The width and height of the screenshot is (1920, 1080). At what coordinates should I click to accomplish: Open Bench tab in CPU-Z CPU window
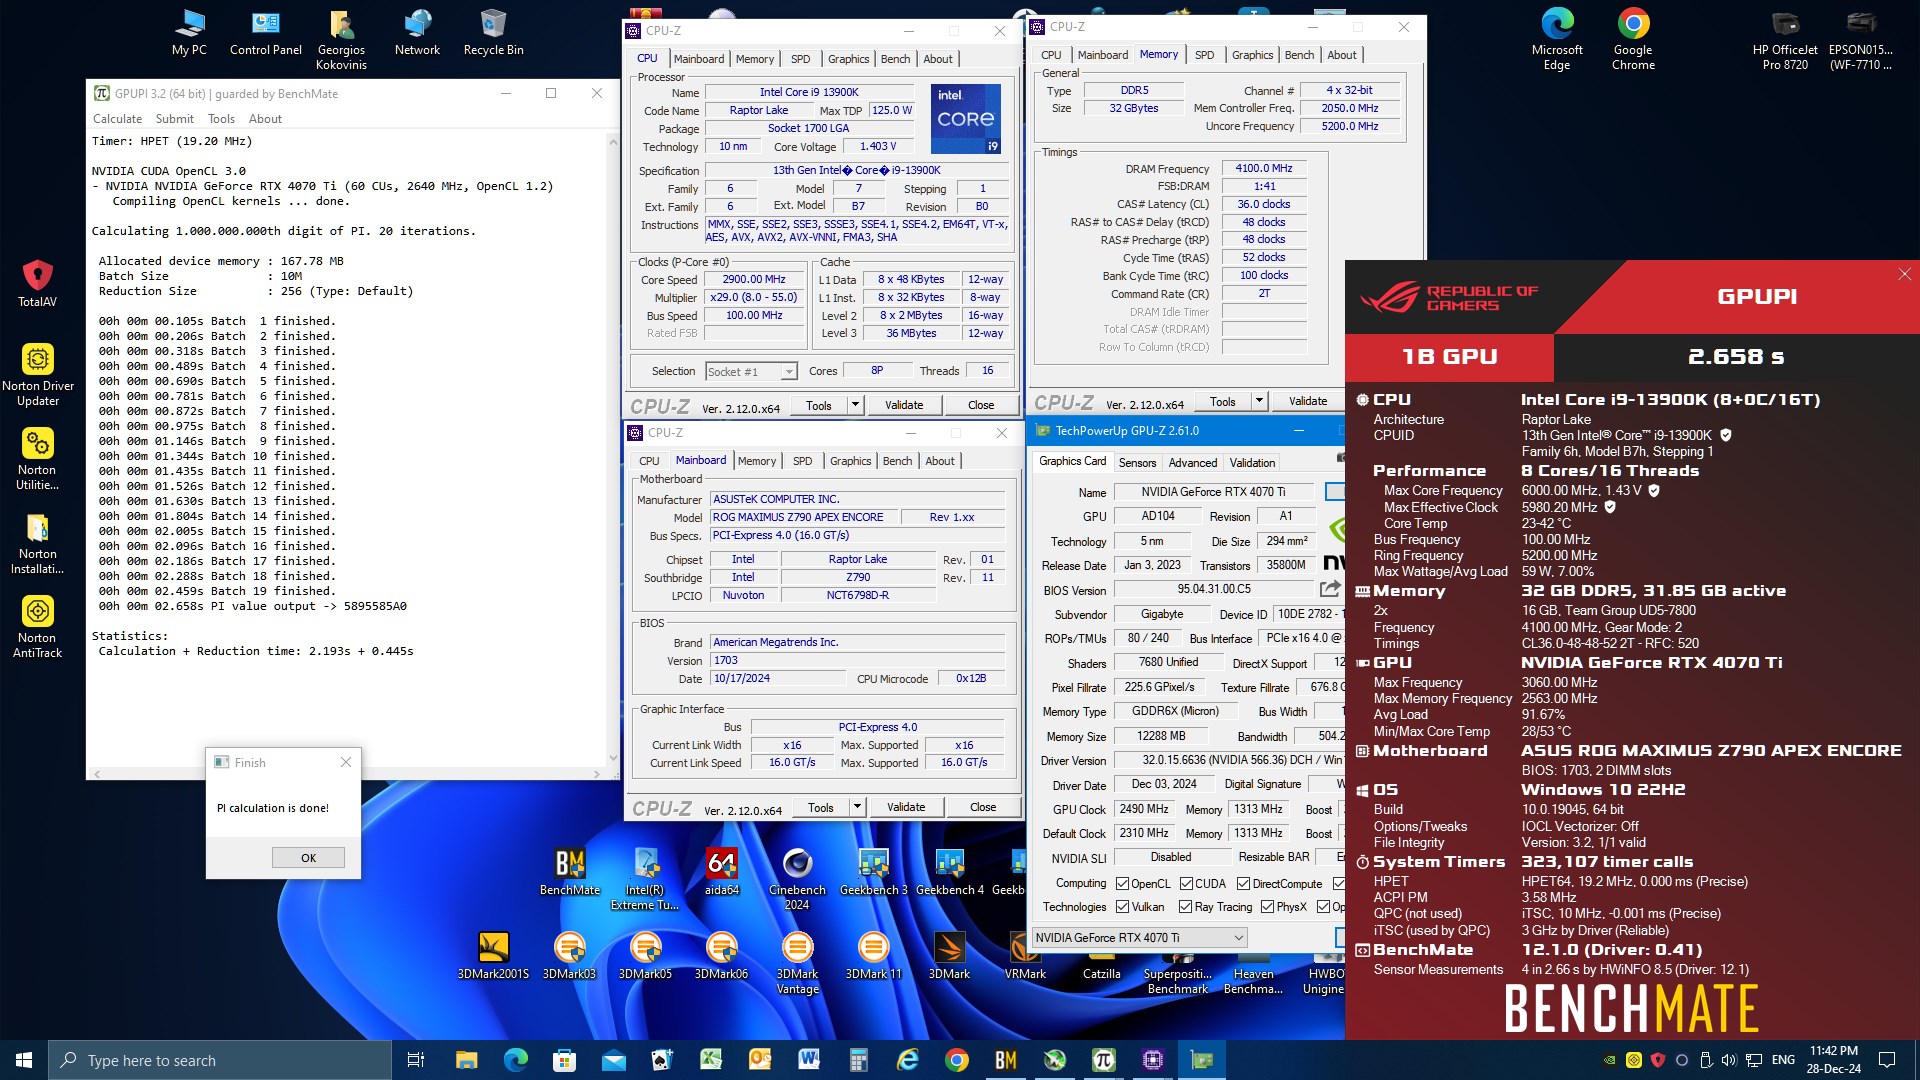click(x=895, y=59)
